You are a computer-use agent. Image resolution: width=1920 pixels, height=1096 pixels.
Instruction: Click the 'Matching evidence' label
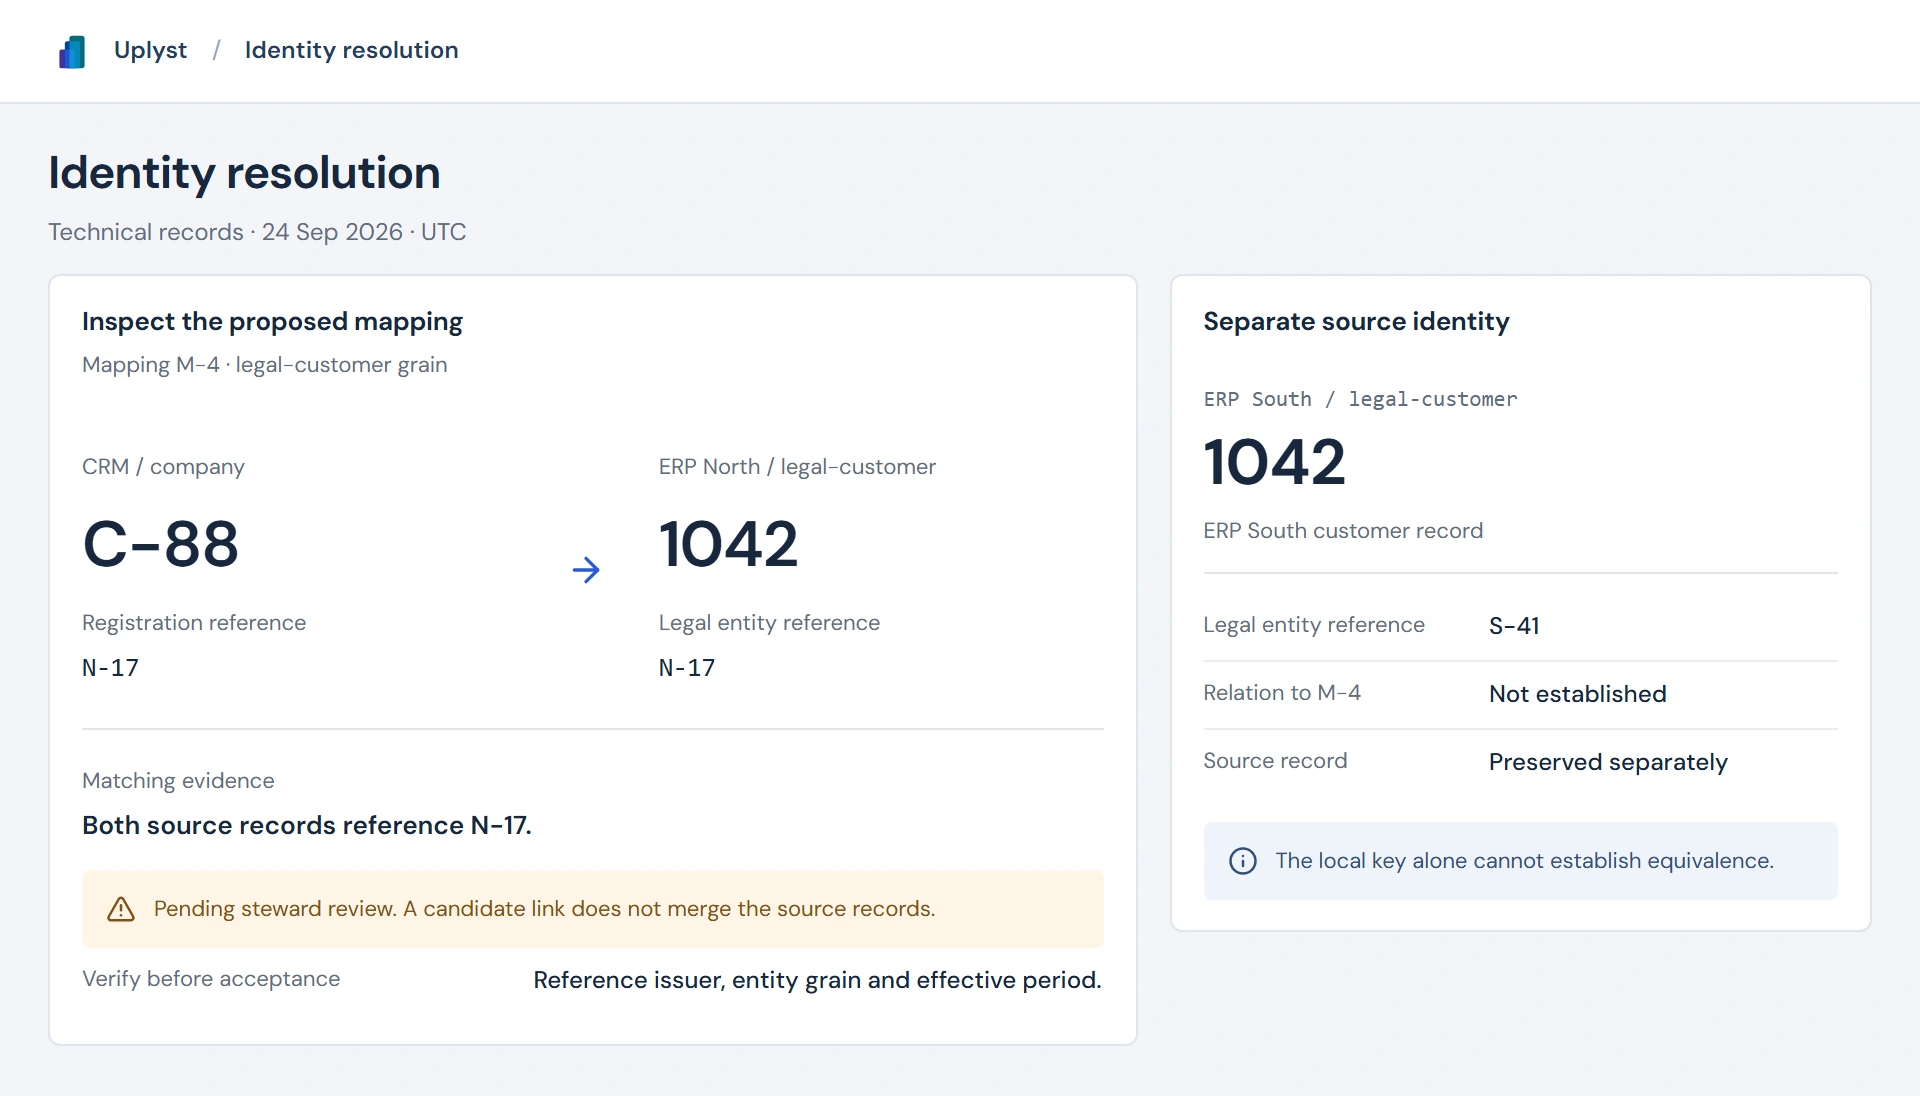[x=178, y=781]
